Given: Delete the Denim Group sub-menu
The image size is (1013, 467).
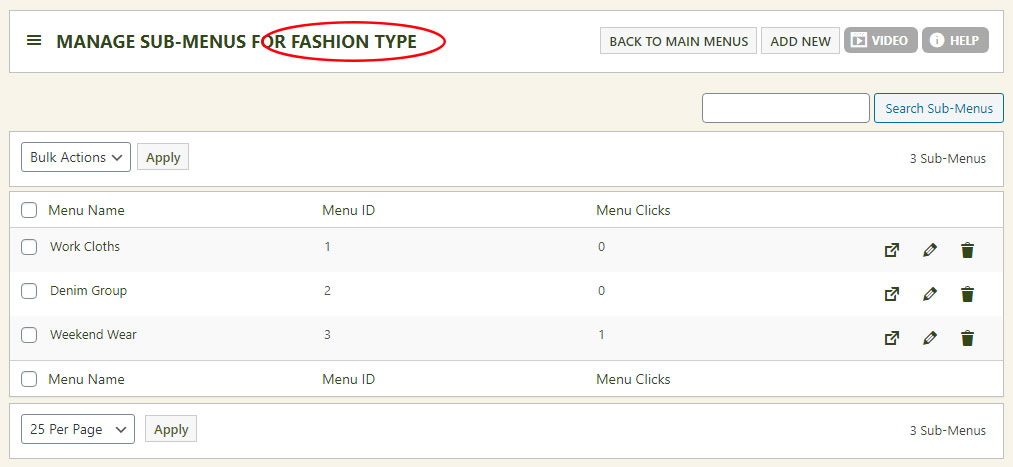Looking at the screenshot, I should 967,294.
